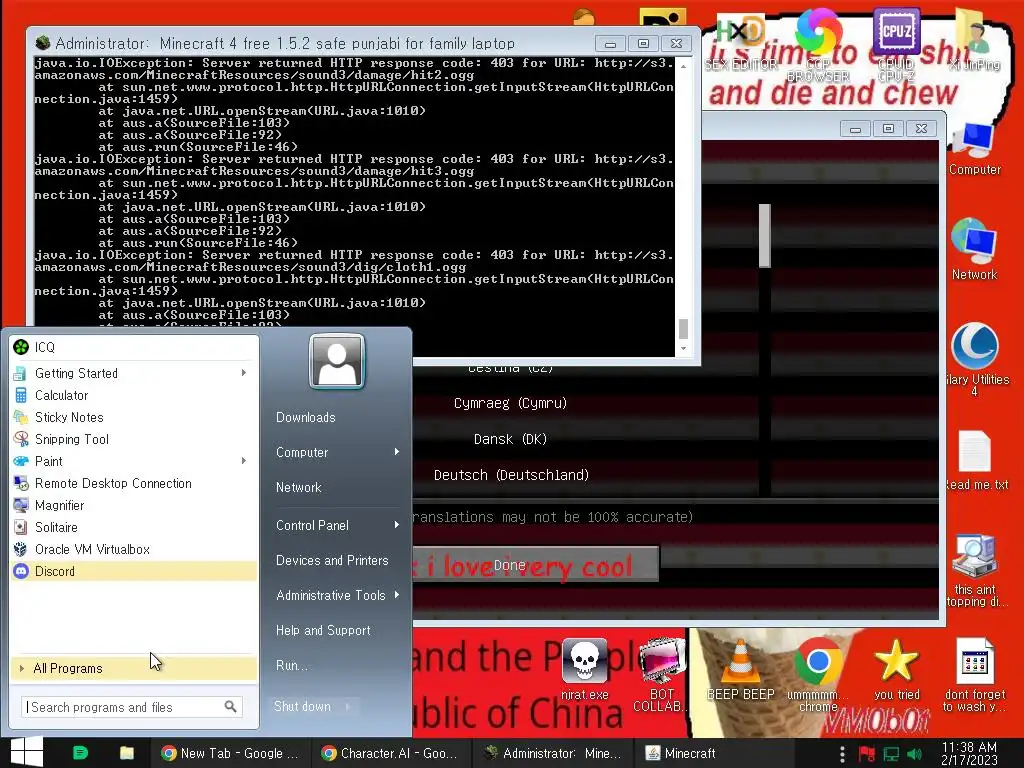Expand the Administrative Tools submenu arrow
This screenshot has height=768, width=1024.
[396, 595]
